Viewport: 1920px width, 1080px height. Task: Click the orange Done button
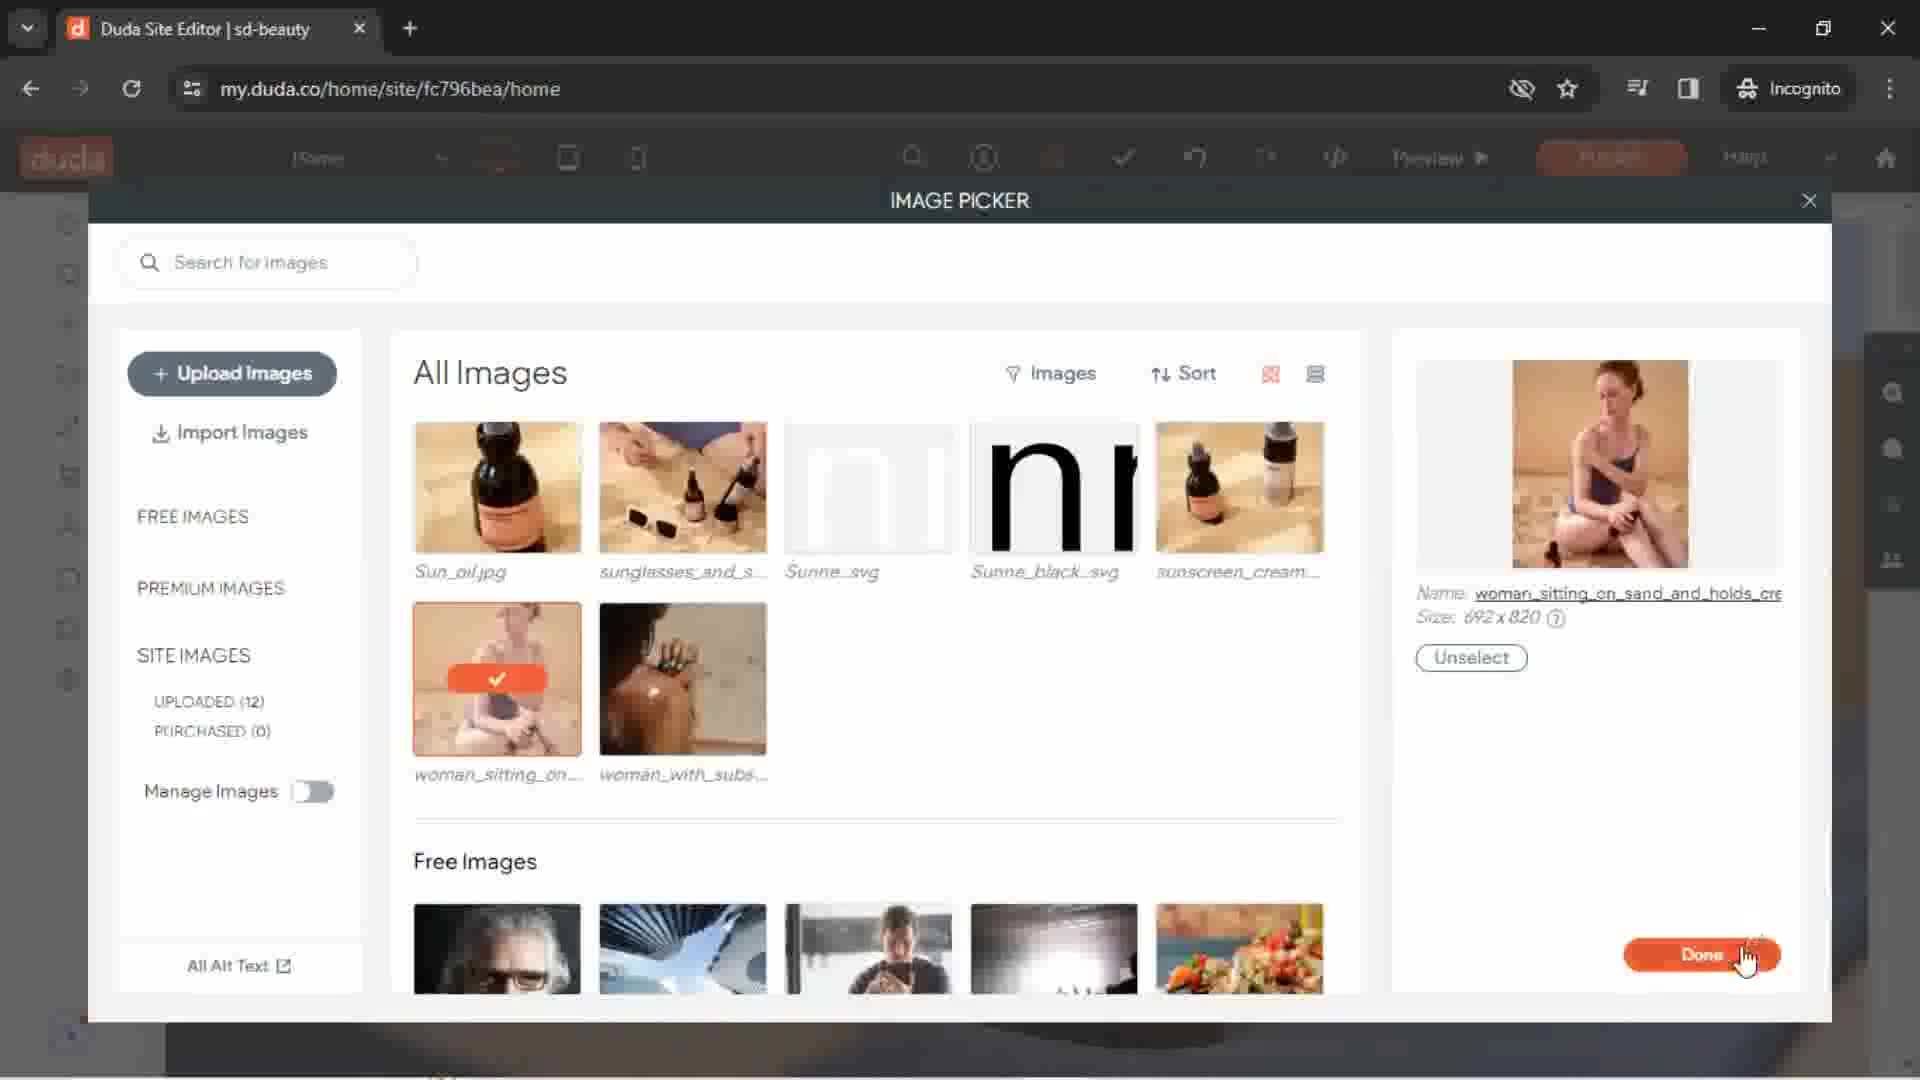[1702, 955]
